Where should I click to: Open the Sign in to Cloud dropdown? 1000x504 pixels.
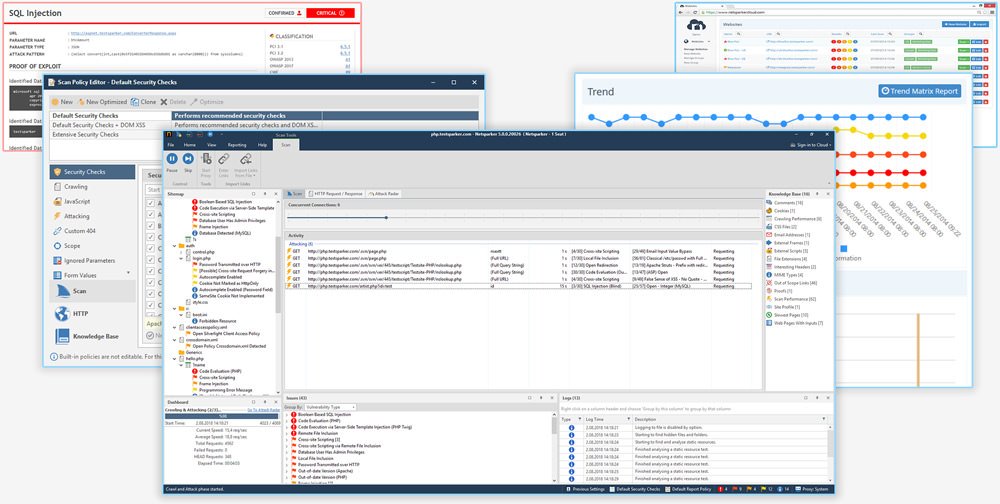[x=811, y=145]
